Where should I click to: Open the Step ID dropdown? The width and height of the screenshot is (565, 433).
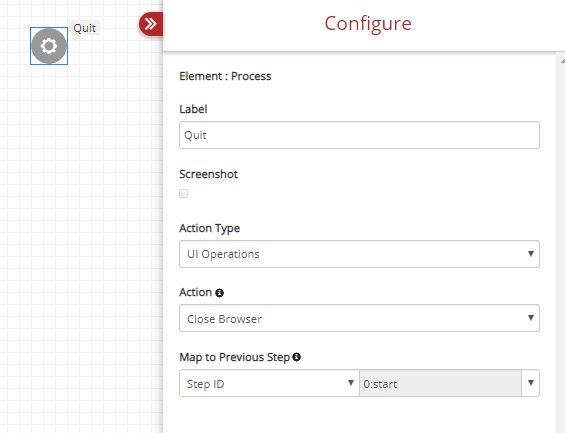coord(269,383)
